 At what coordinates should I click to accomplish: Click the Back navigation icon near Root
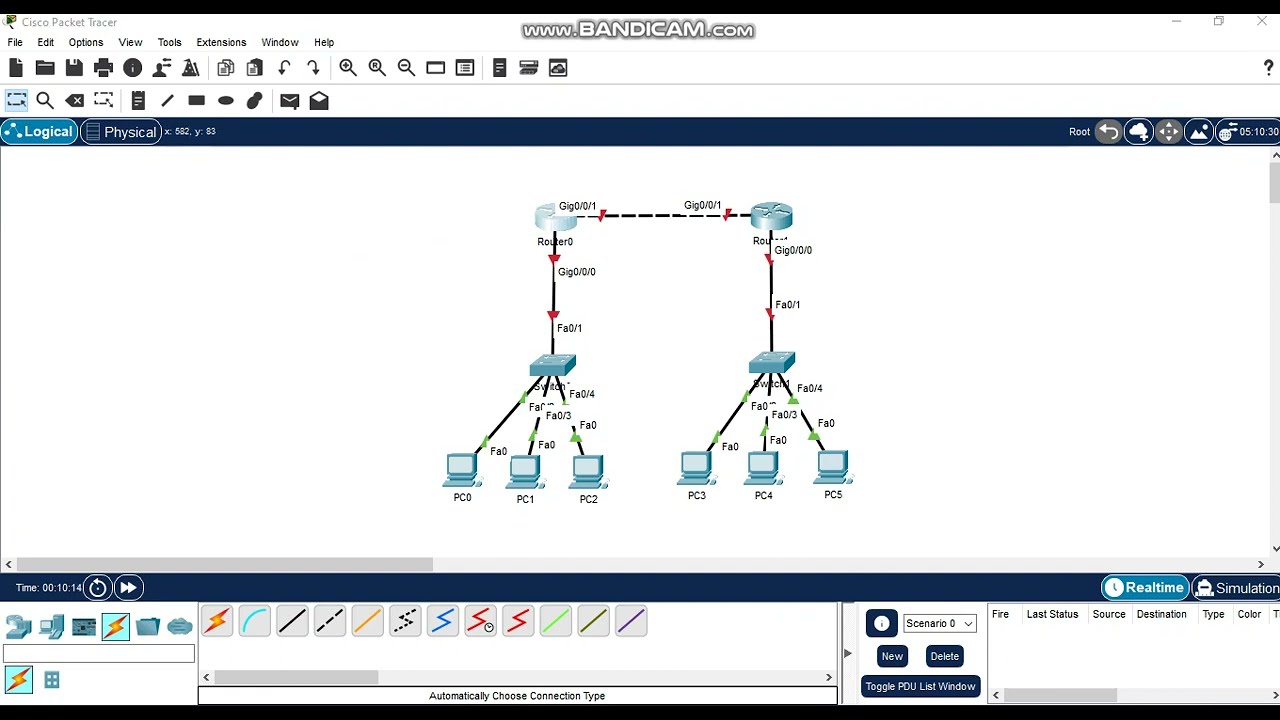tap(1108, 132)
